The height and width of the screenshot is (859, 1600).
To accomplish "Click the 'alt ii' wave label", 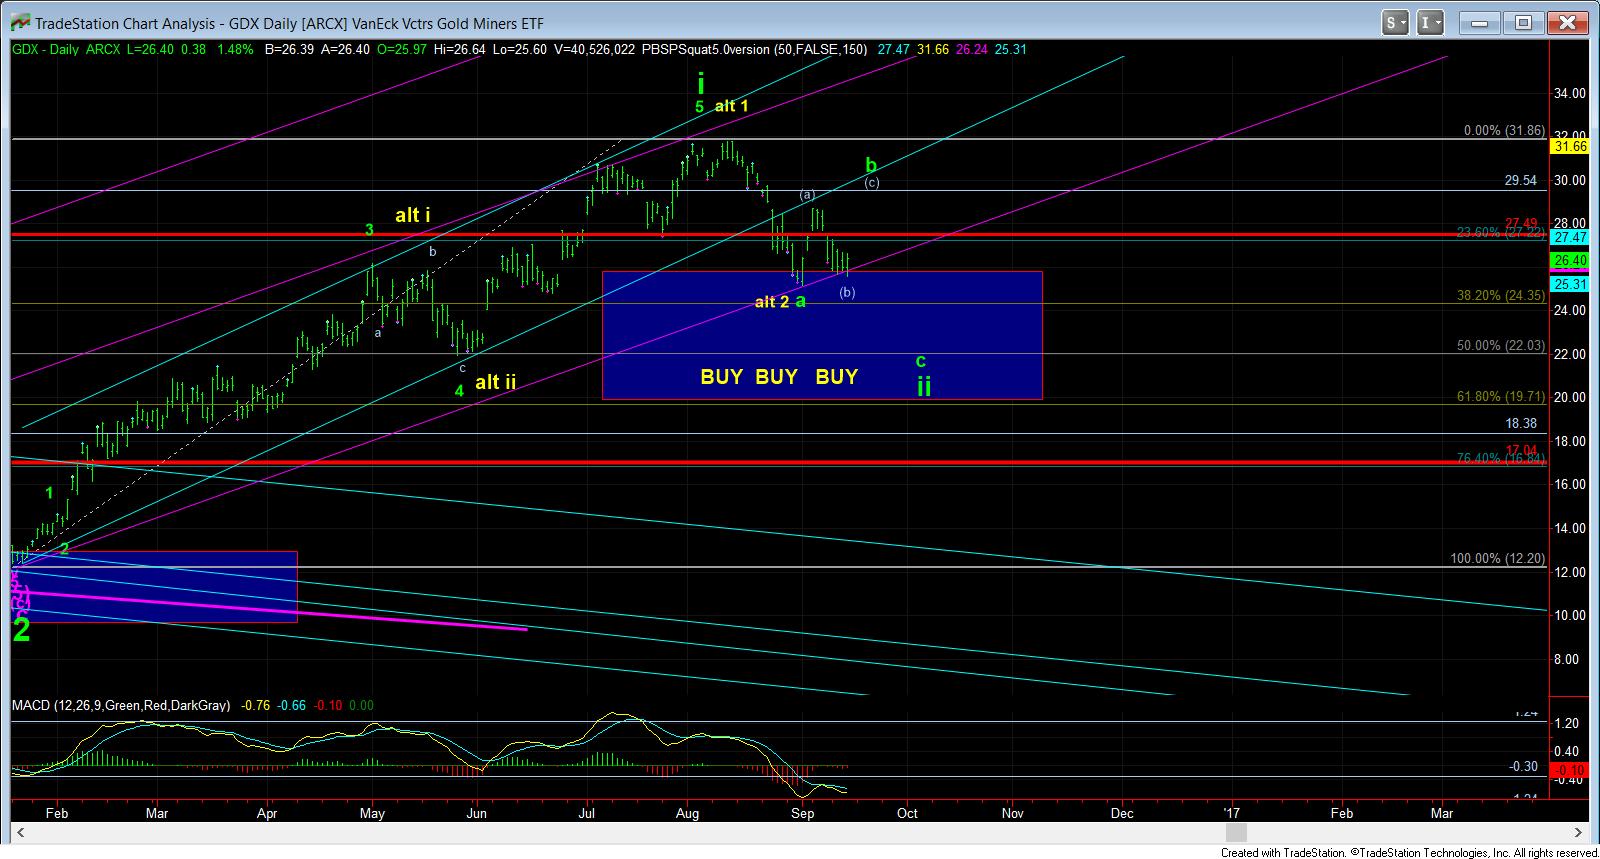I will click(495, 382).
